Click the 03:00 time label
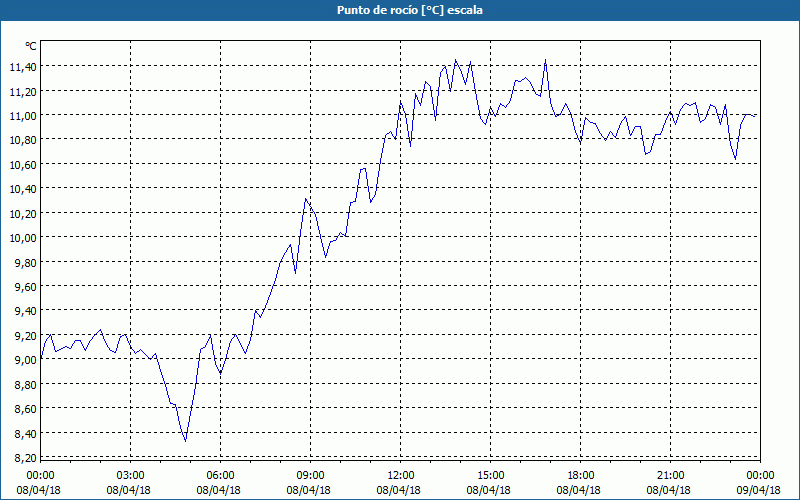Viewport: 800px width, 500px height. click(x=131, y=476)
